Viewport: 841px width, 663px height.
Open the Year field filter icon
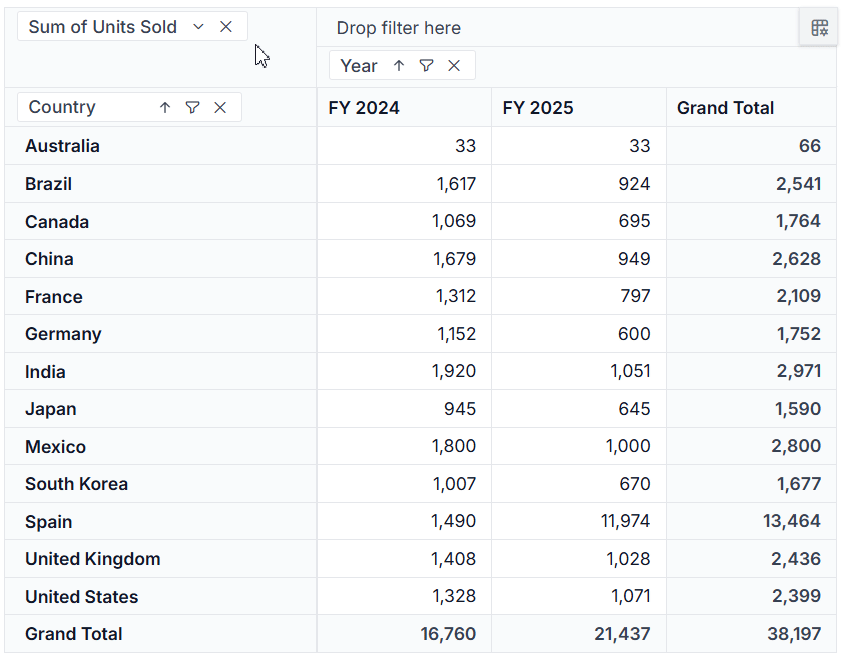pyautogui.click(x=426, y=65)
